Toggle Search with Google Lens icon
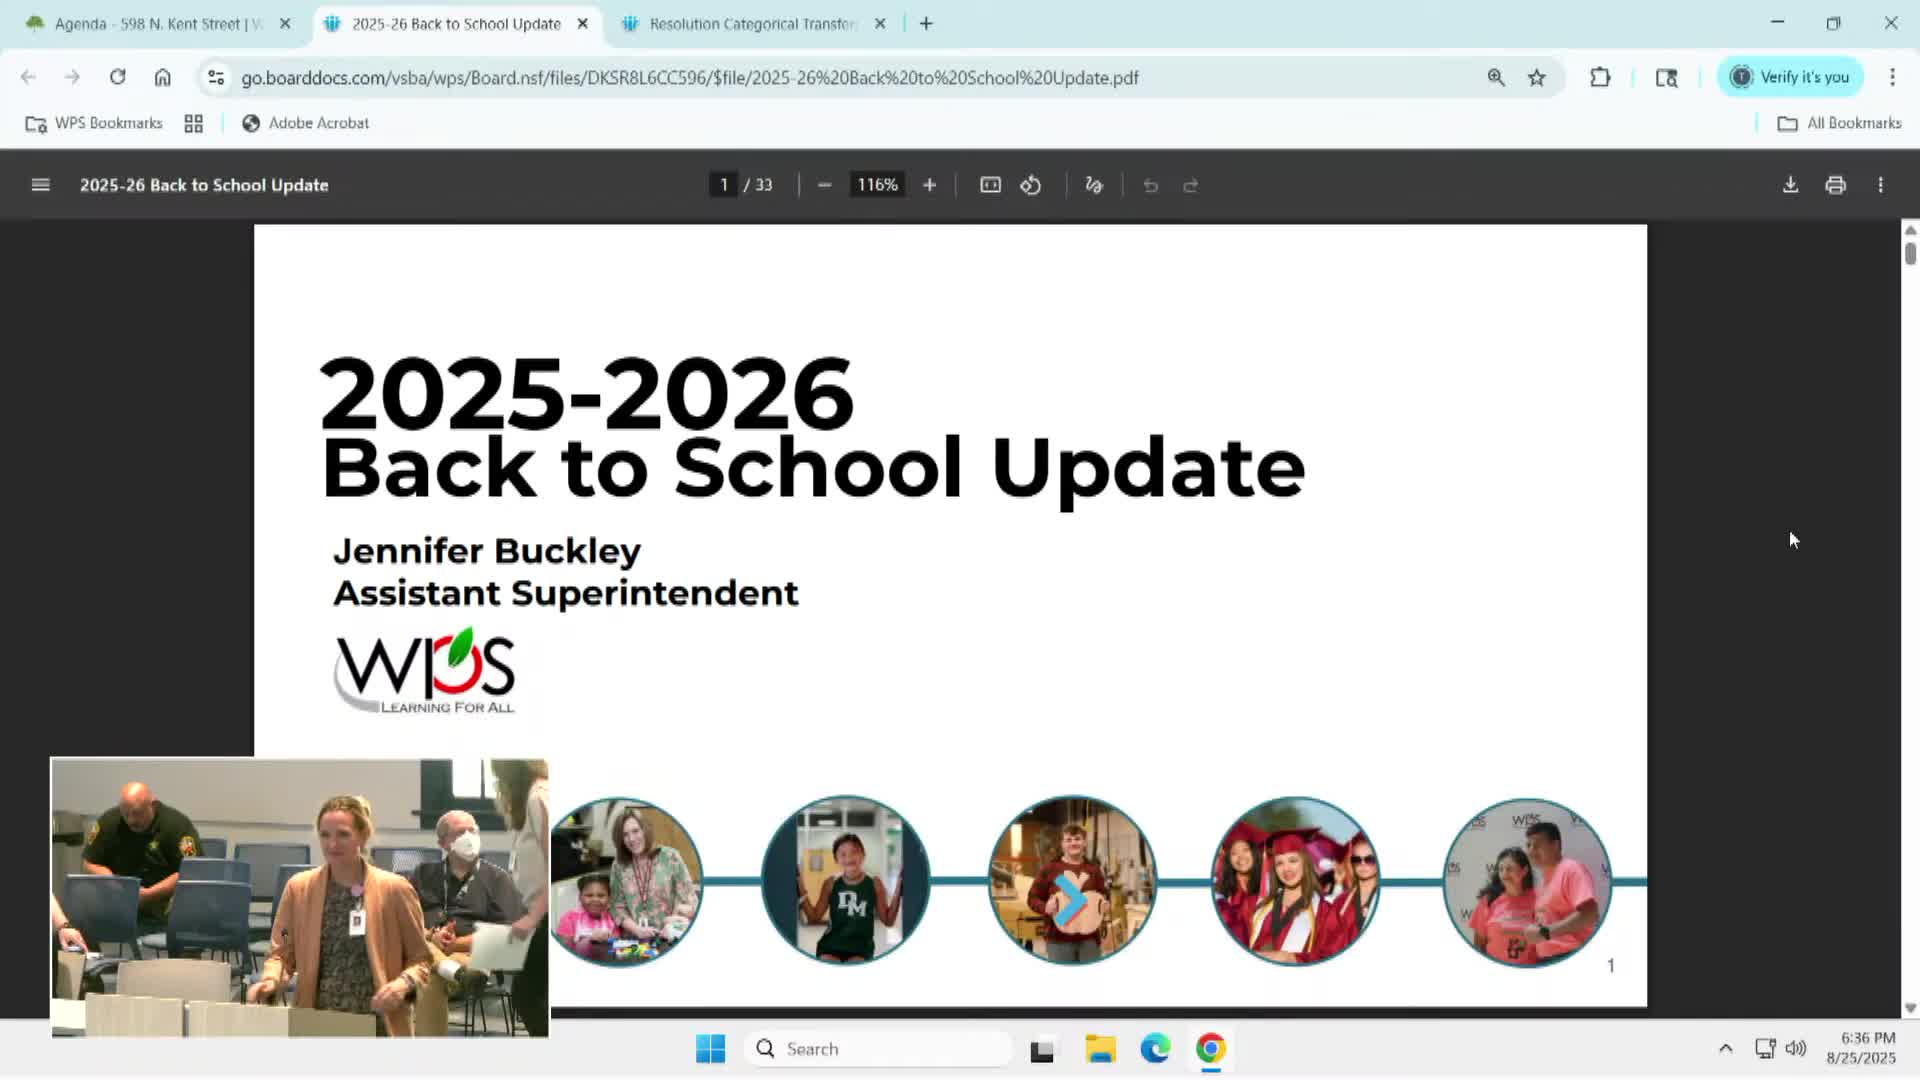 point(1667,77)
